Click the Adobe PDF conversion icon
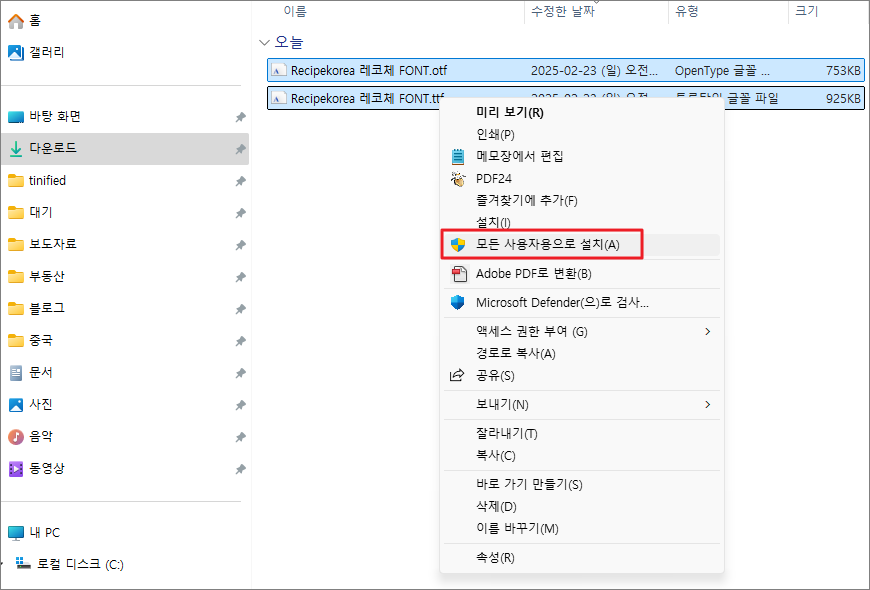This screenshot has width=870, height=590. click(x=458, y=274)
